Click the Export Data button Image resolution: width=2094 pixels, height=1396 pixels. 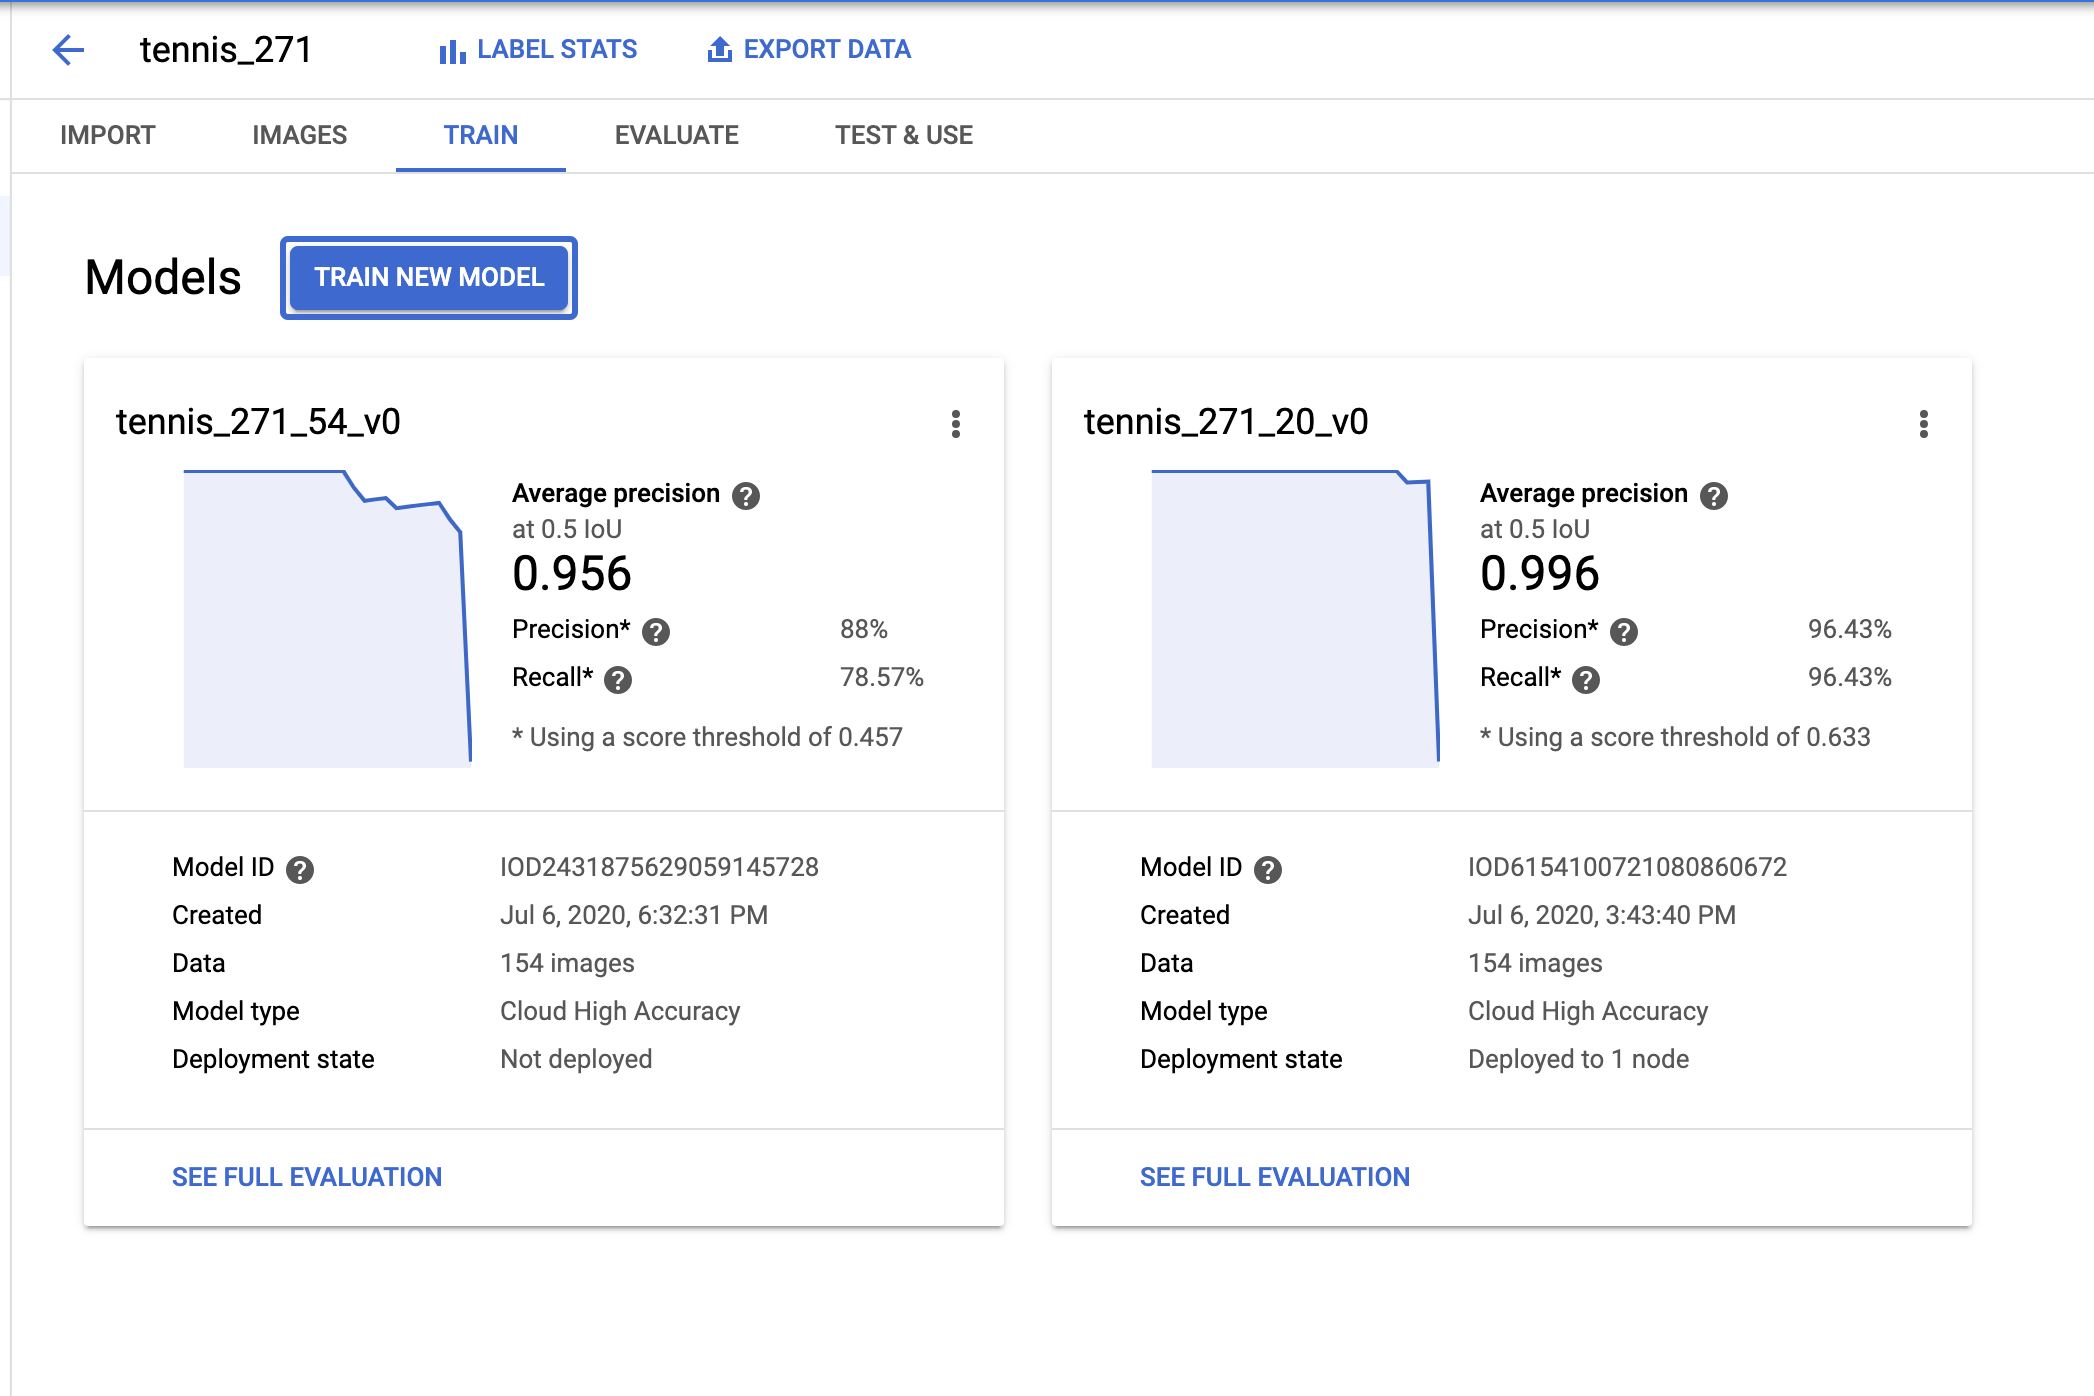[x=809, y=49]
